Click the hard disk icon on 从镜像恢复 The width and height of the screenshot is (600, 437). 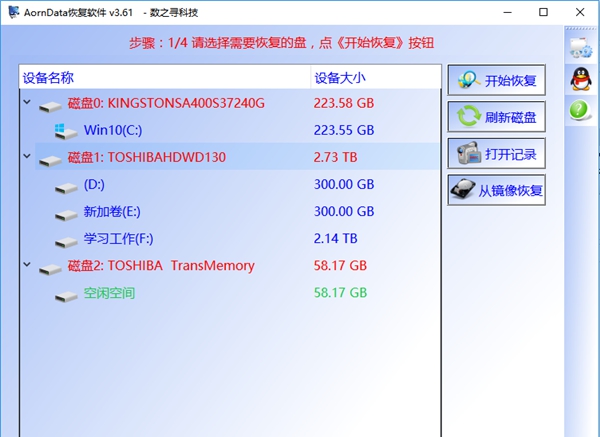(x=462, y=189)
